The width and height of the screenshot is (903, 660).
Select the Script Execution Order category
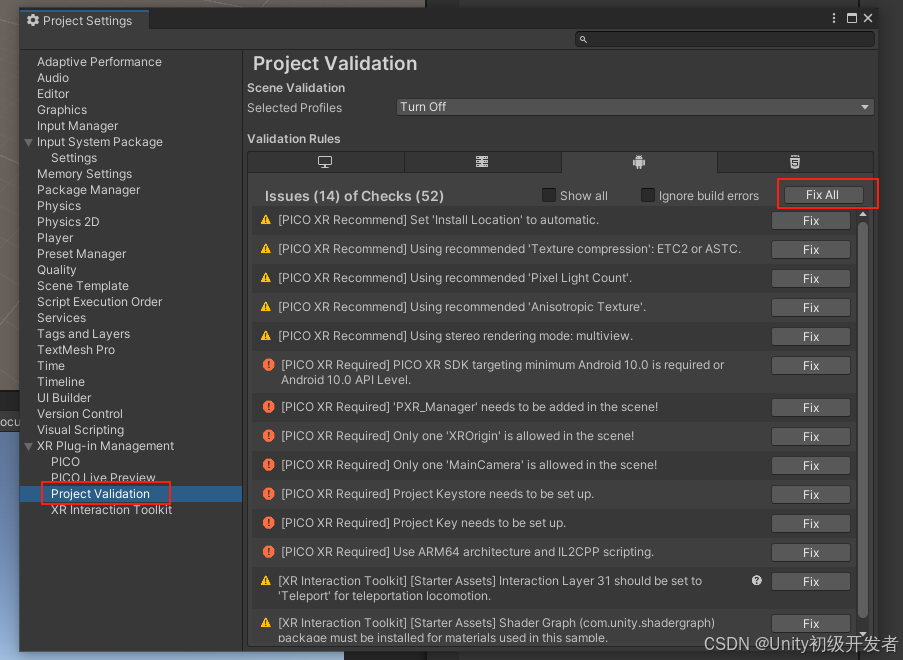point(99,302)
